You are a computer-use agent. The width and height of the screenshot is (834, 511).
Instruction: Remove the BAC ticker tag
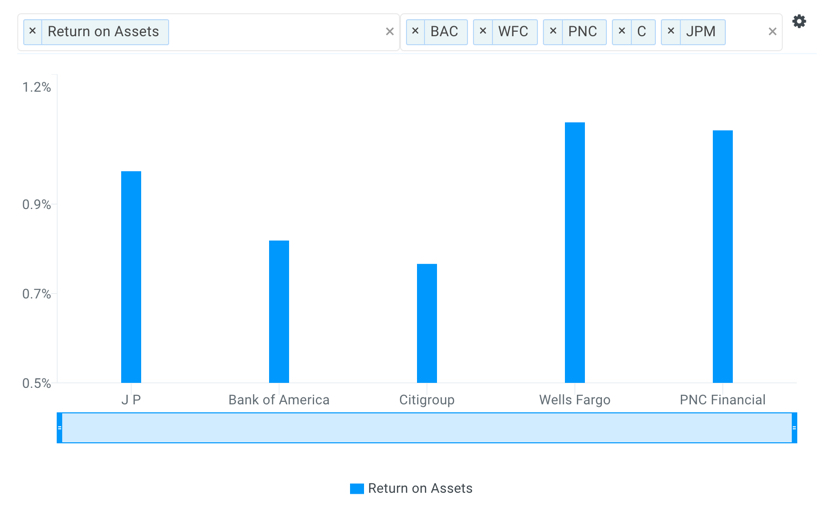click(415, 31)
